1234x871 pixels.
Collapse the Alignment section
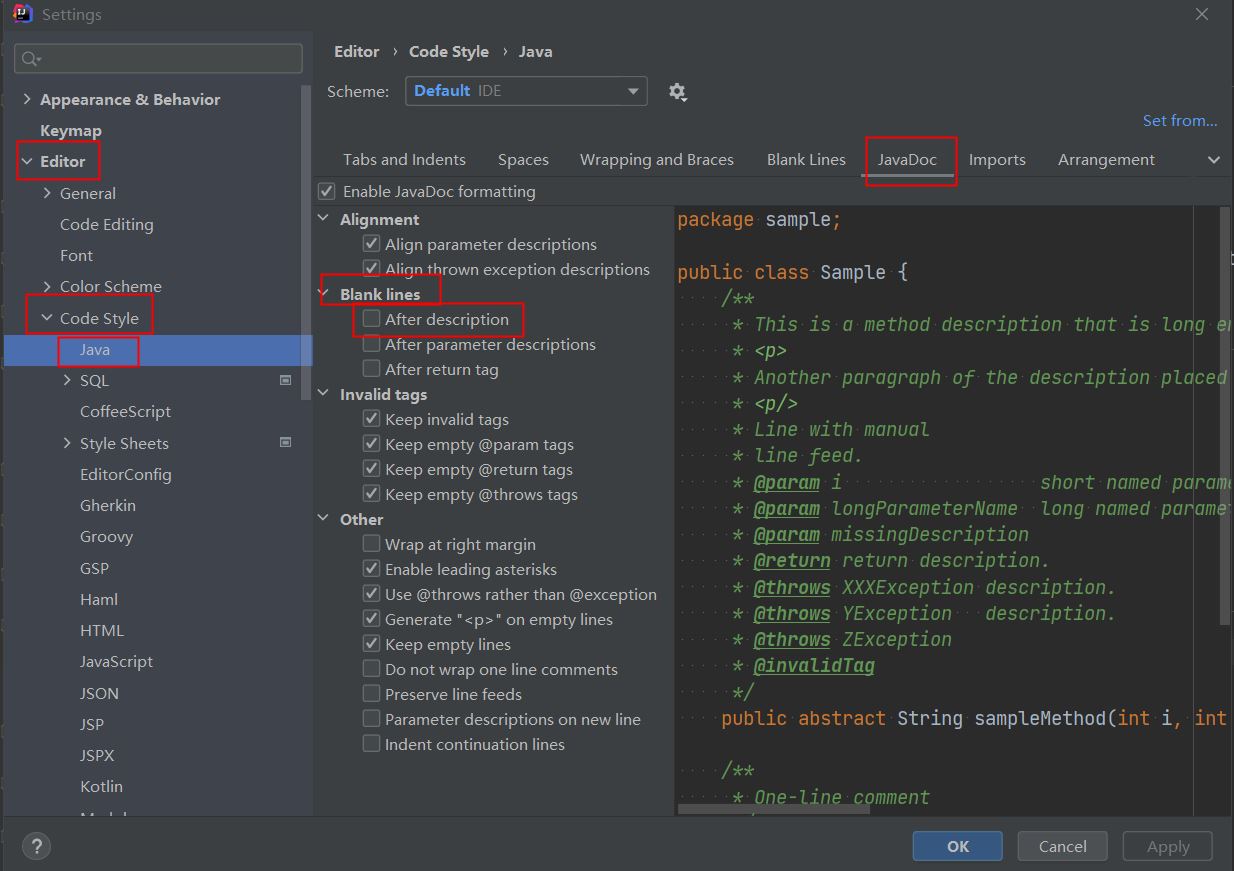[324, 219]
